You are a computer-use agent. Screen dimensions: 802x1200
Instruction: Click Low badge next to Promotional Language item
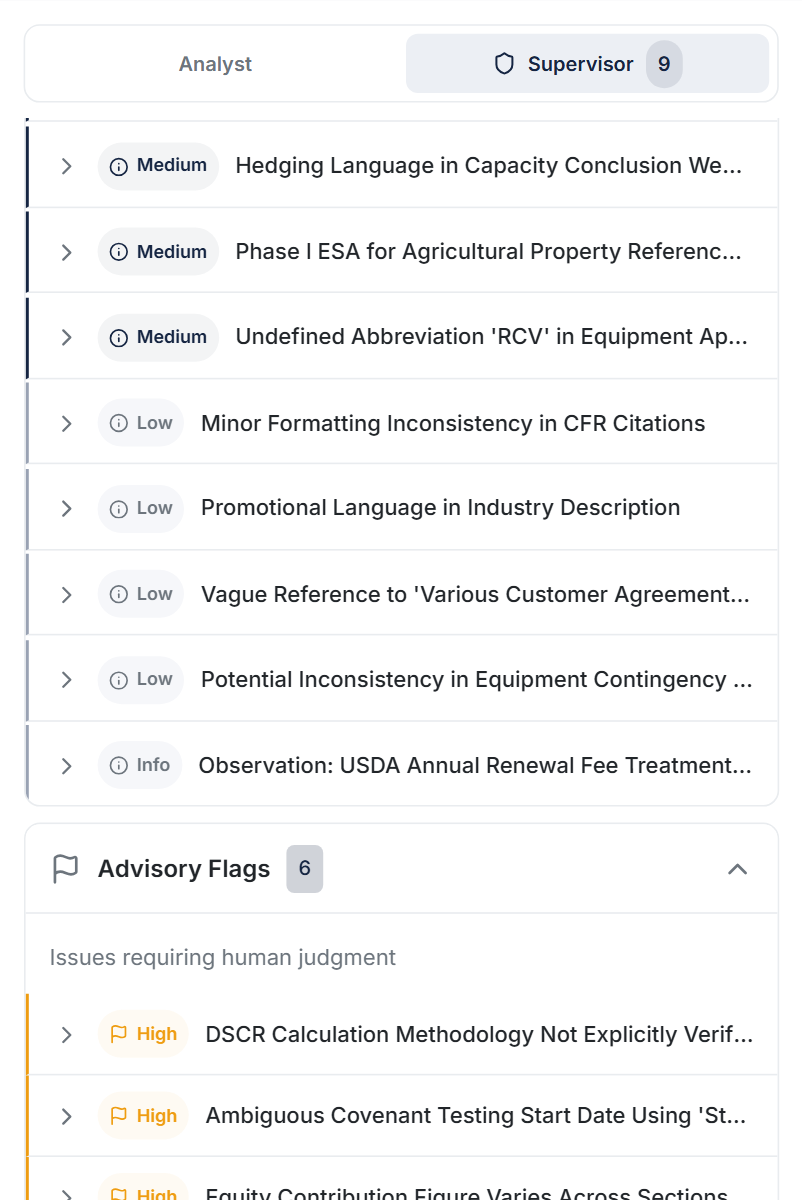pyautogui.click(x=141, y=508)
